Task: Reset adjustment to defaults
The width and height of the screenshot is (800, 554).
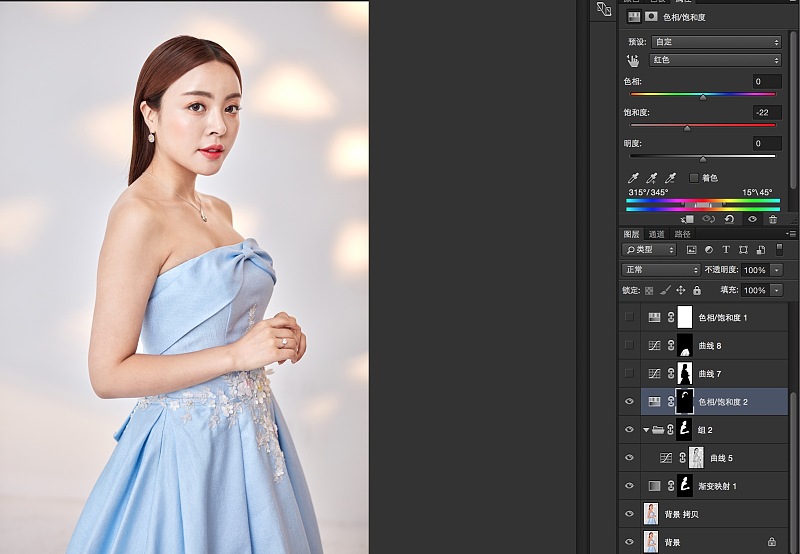Action: click(730, 219)
